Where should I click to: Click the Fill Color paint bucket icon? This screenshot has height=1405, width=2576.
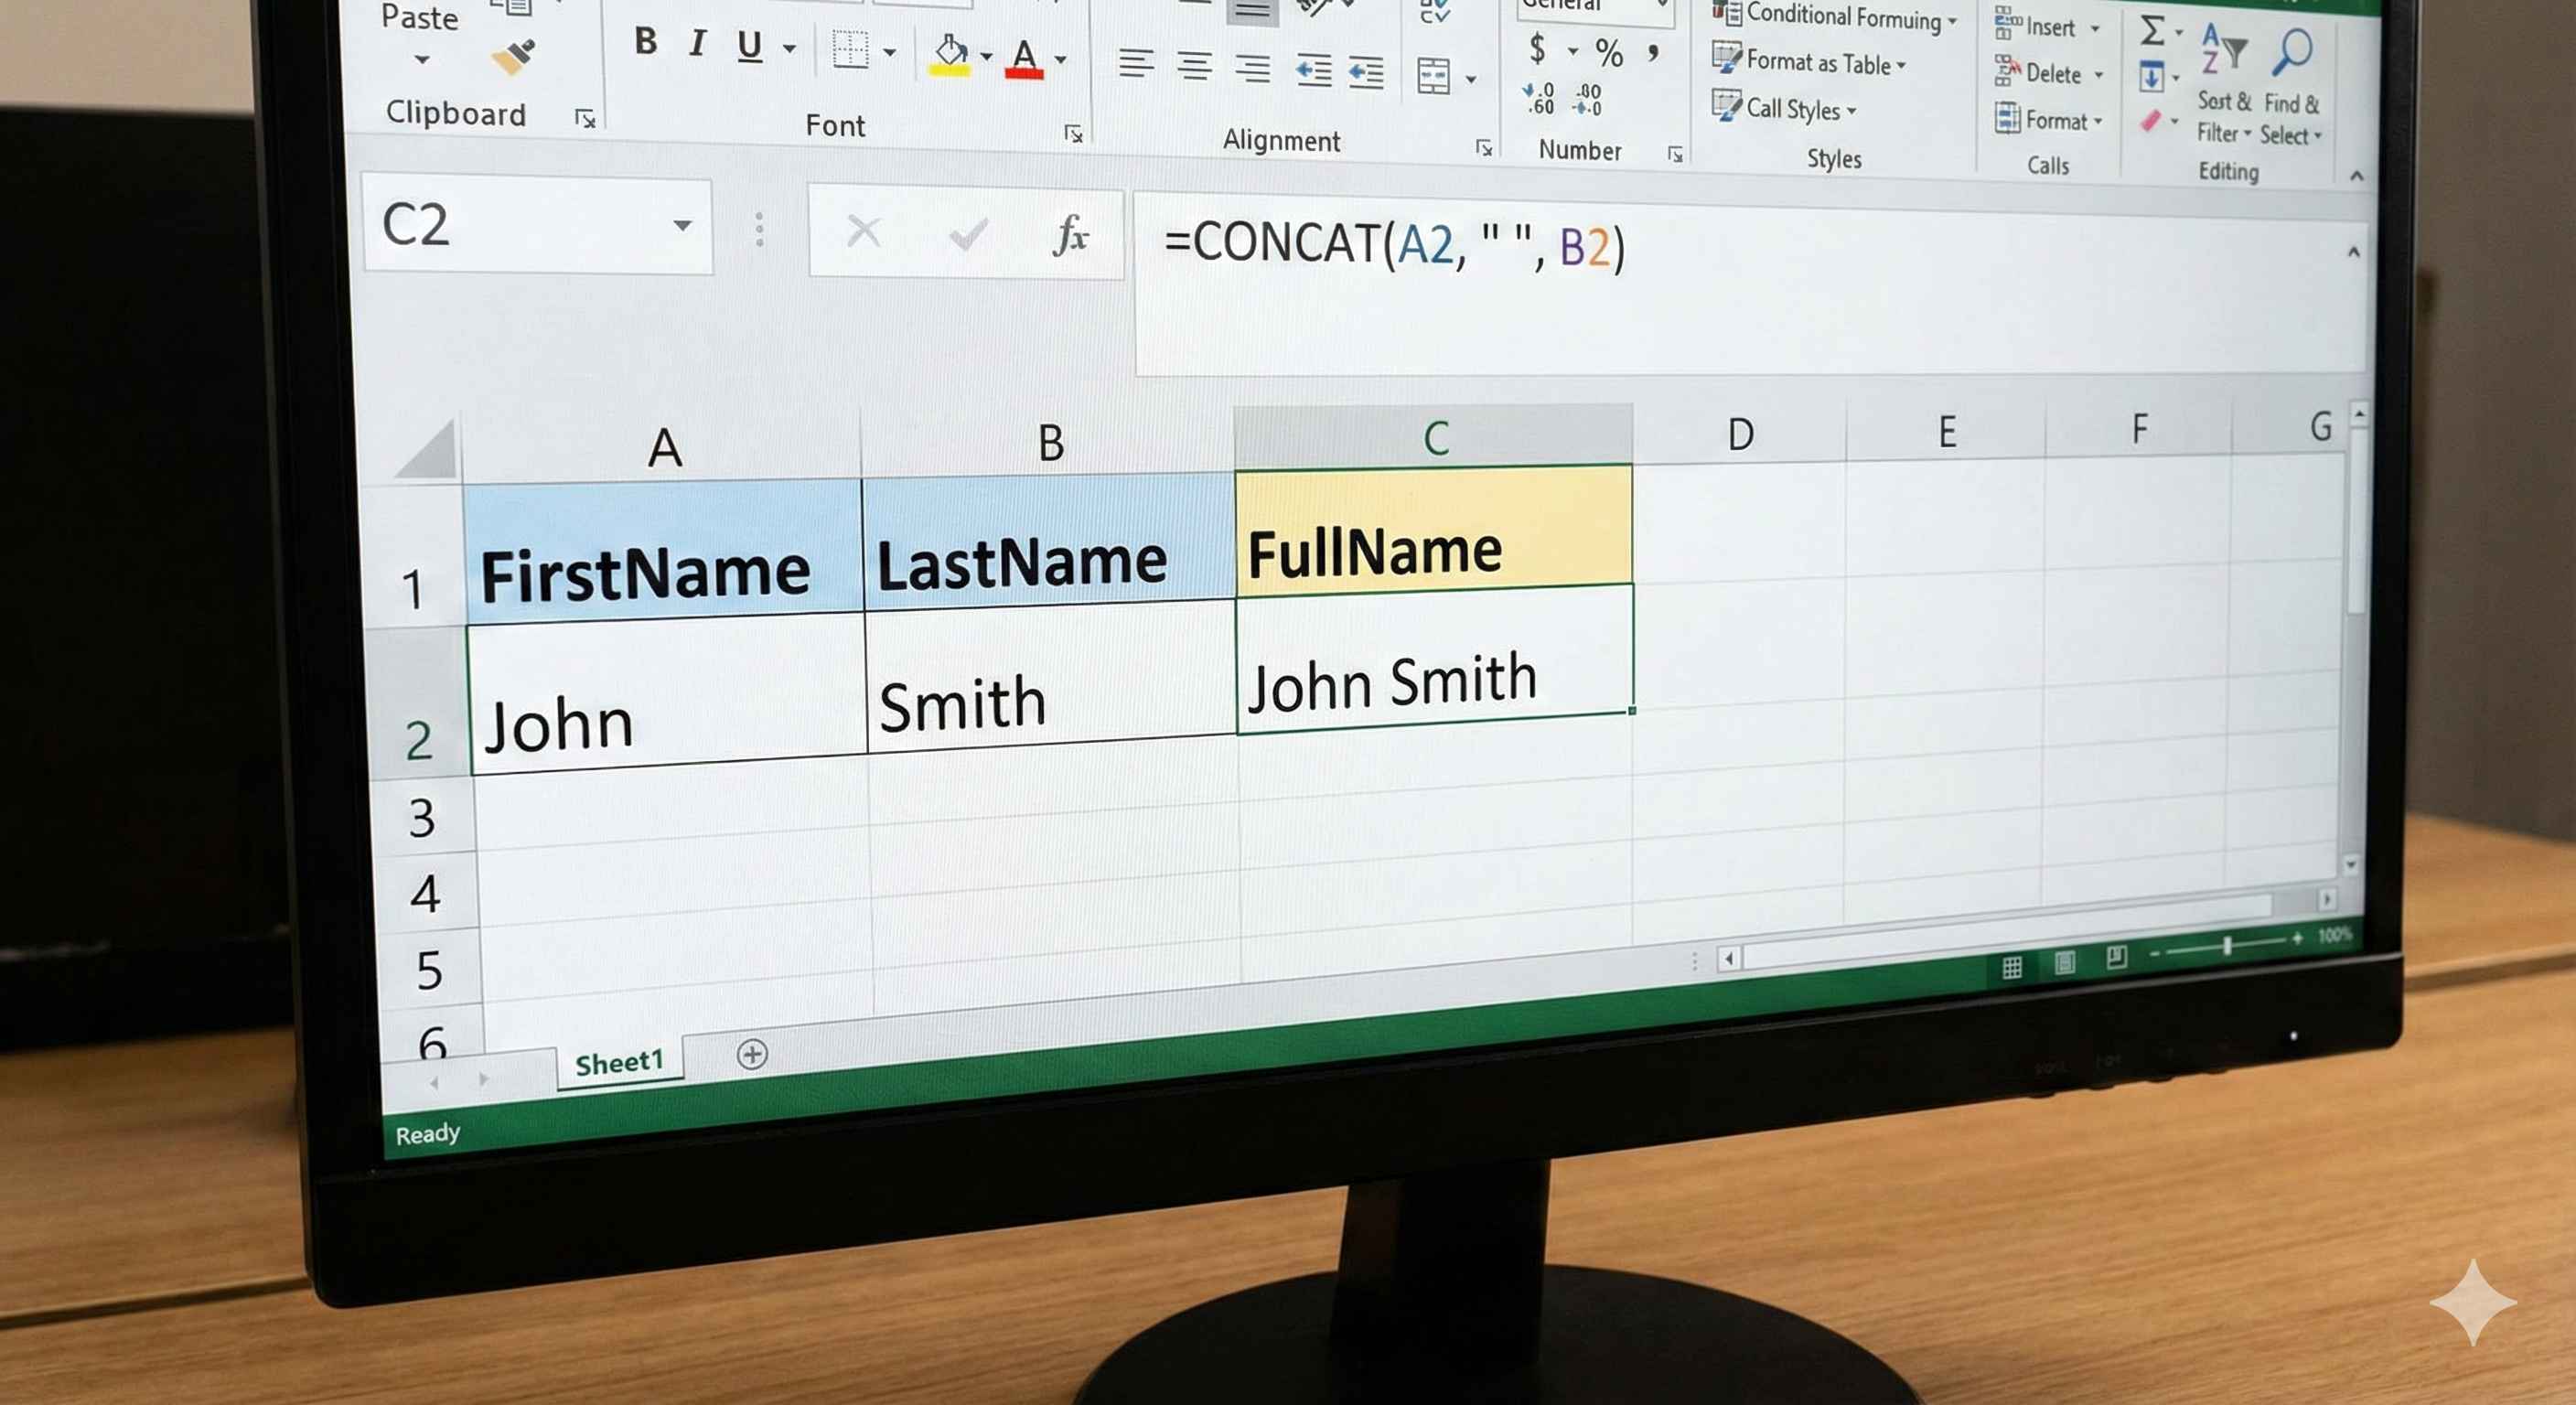950,53
